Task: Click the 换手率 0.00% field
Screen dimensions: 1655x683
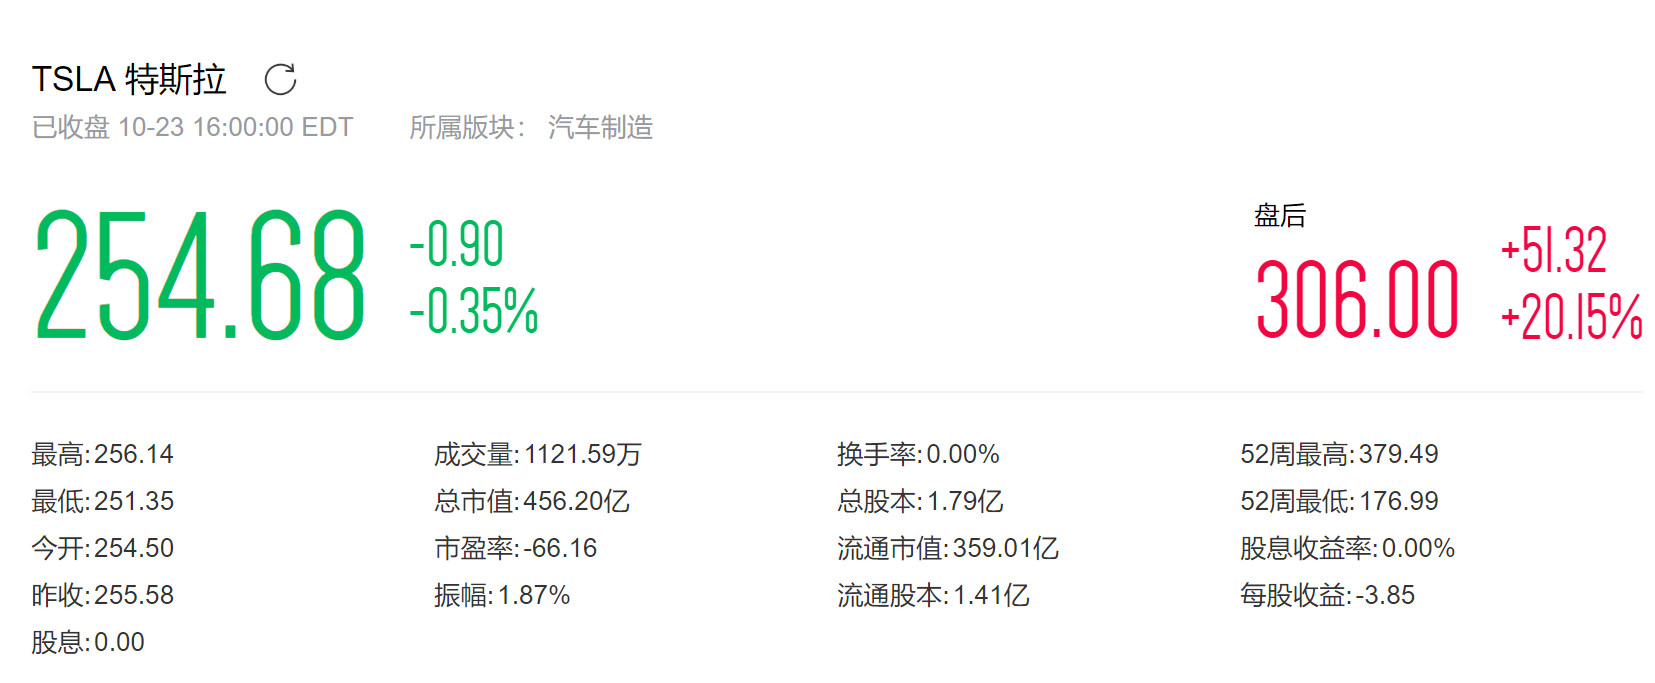Action: tap(962, 455)
